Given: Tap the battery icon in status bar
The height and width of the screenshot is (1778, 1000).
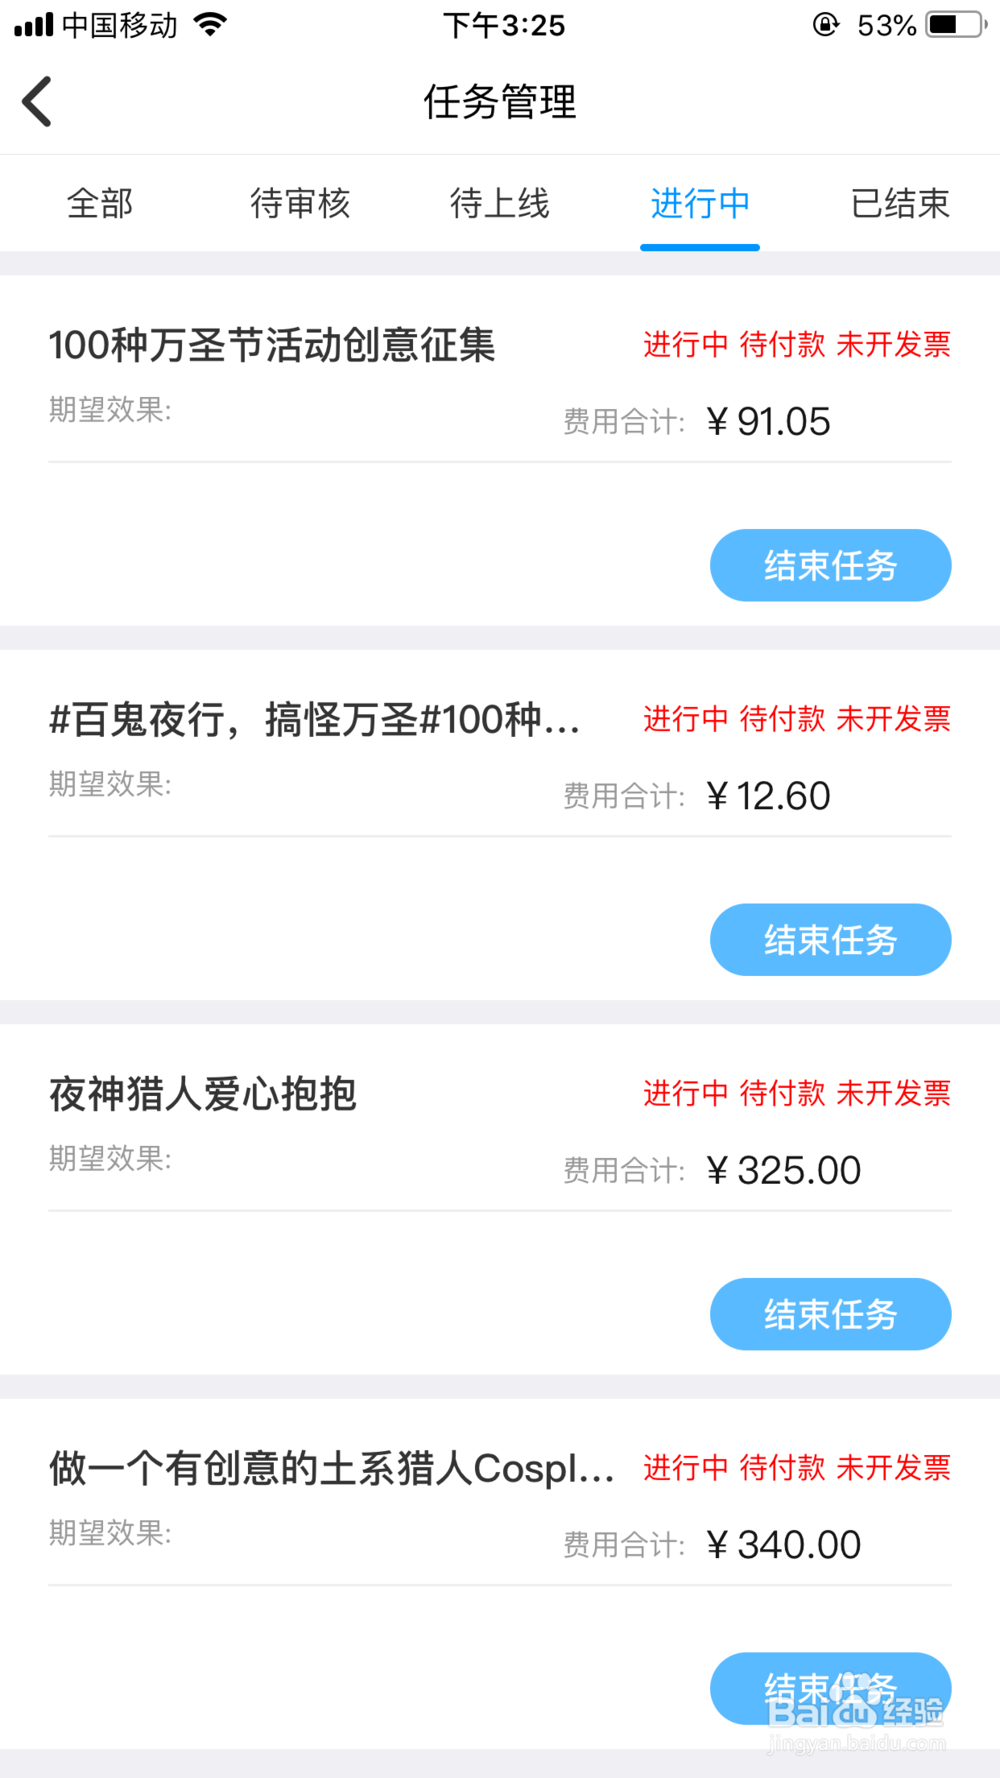Looking at the screenshot, I should click(x=955, y=25).
